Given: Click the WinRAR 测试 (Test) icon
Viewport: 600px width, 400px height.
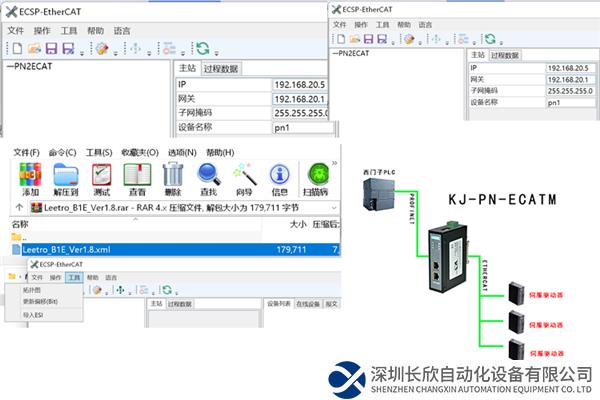Looking at the screenshot, I should (x=101, y=175).
